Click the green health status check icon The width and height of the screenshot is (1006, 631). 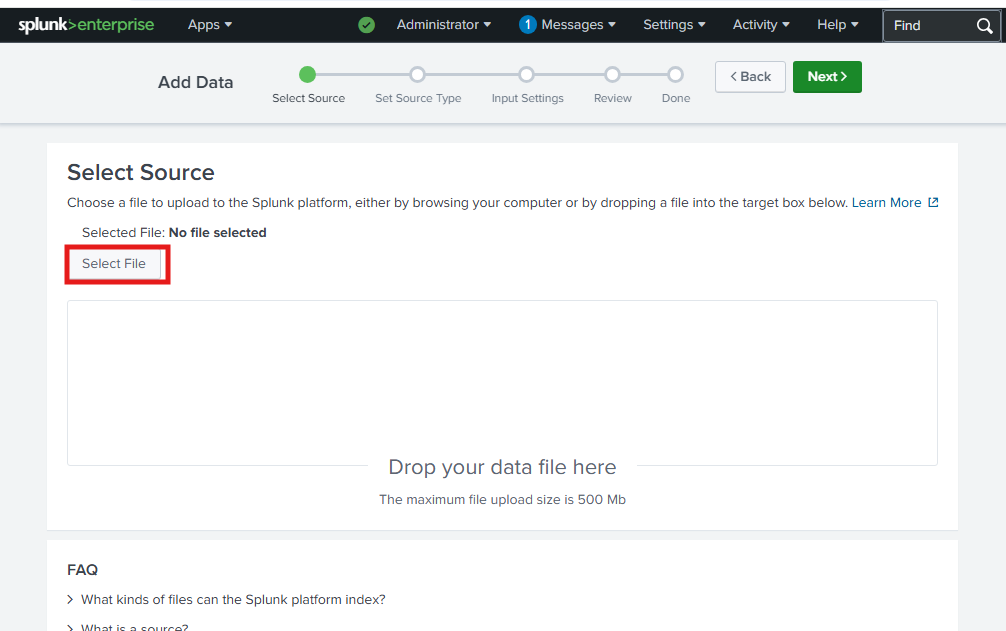pos(367,25)
